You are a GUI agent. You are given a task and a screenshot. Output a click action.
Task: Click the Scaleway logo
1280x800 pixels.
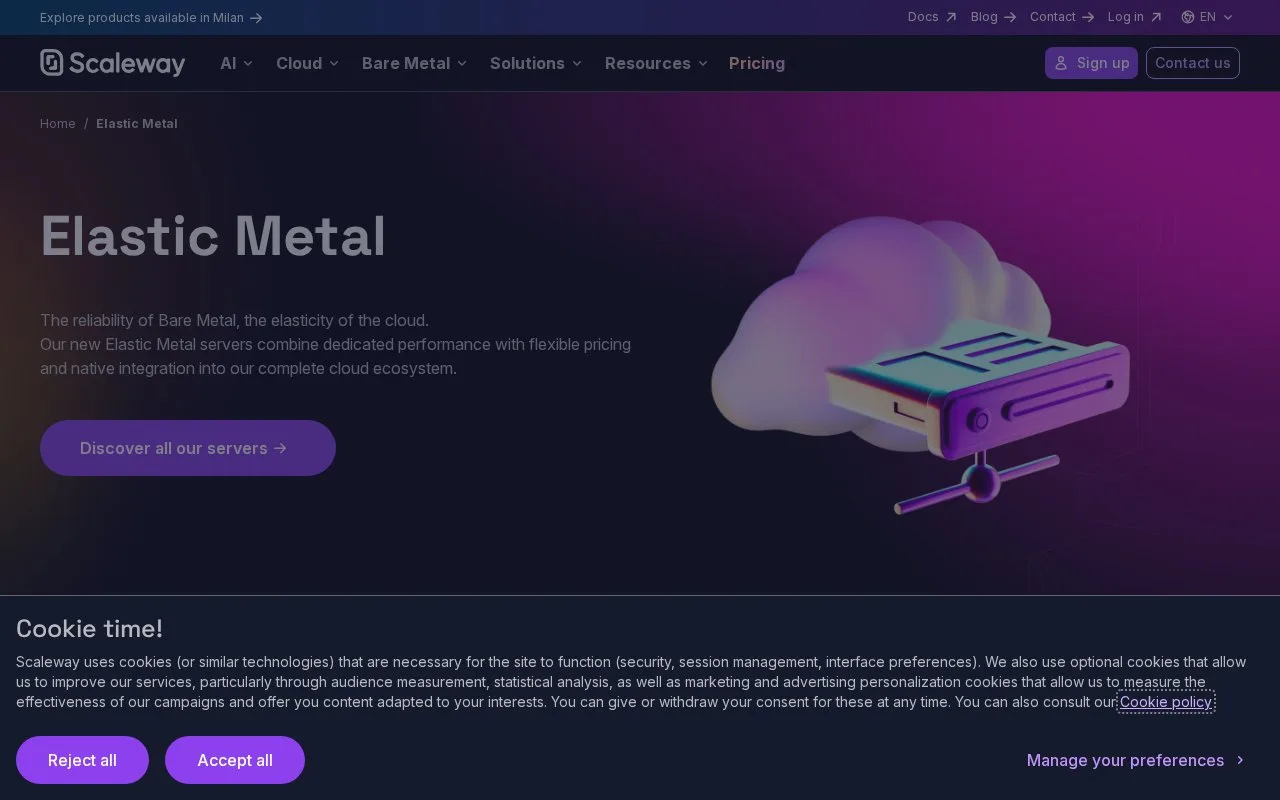pos(112,63)
